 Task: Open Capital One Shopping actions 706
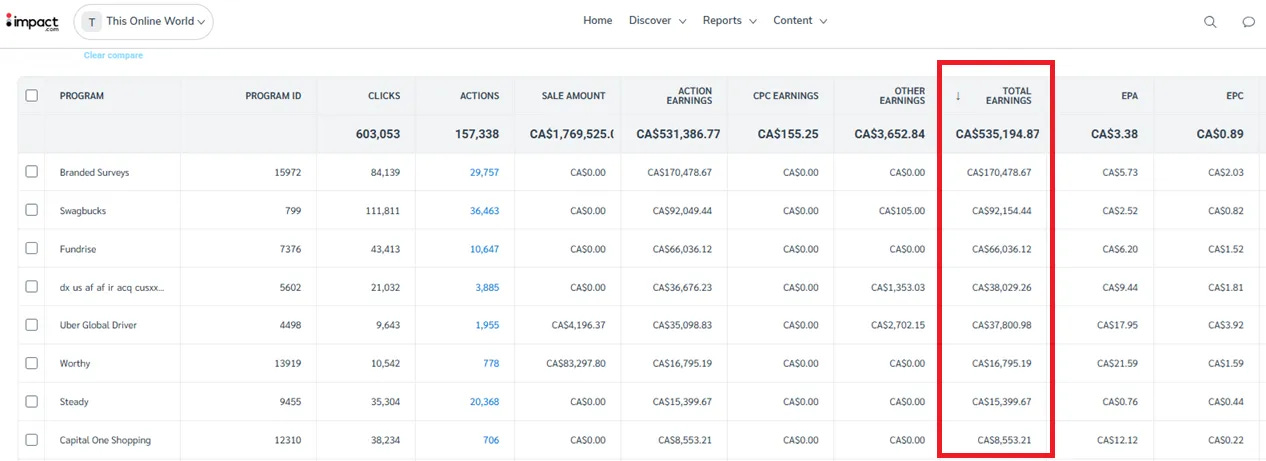pyautogui.click(x=491, y=440)
